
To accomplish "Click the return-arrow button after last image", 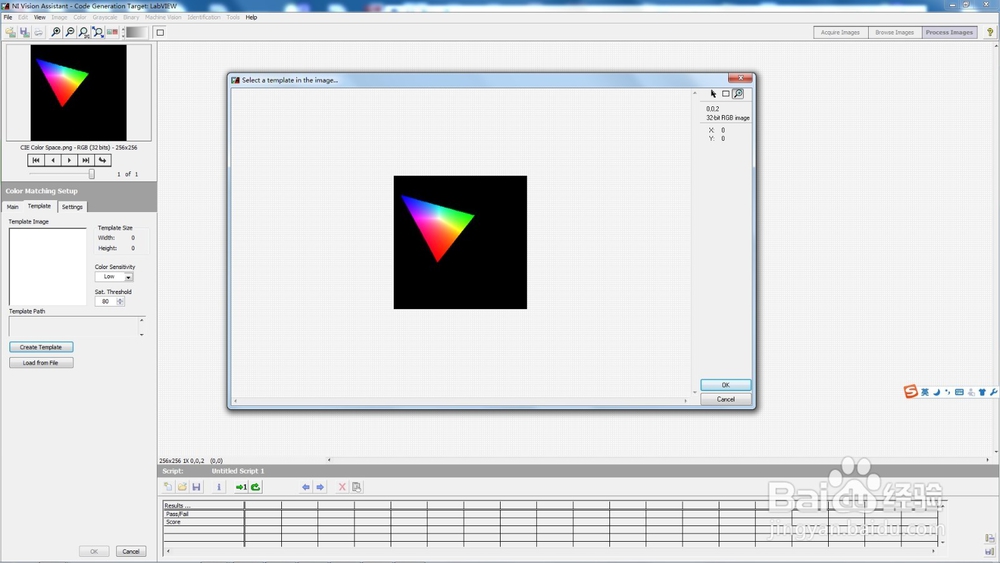I will coord(103,160).
